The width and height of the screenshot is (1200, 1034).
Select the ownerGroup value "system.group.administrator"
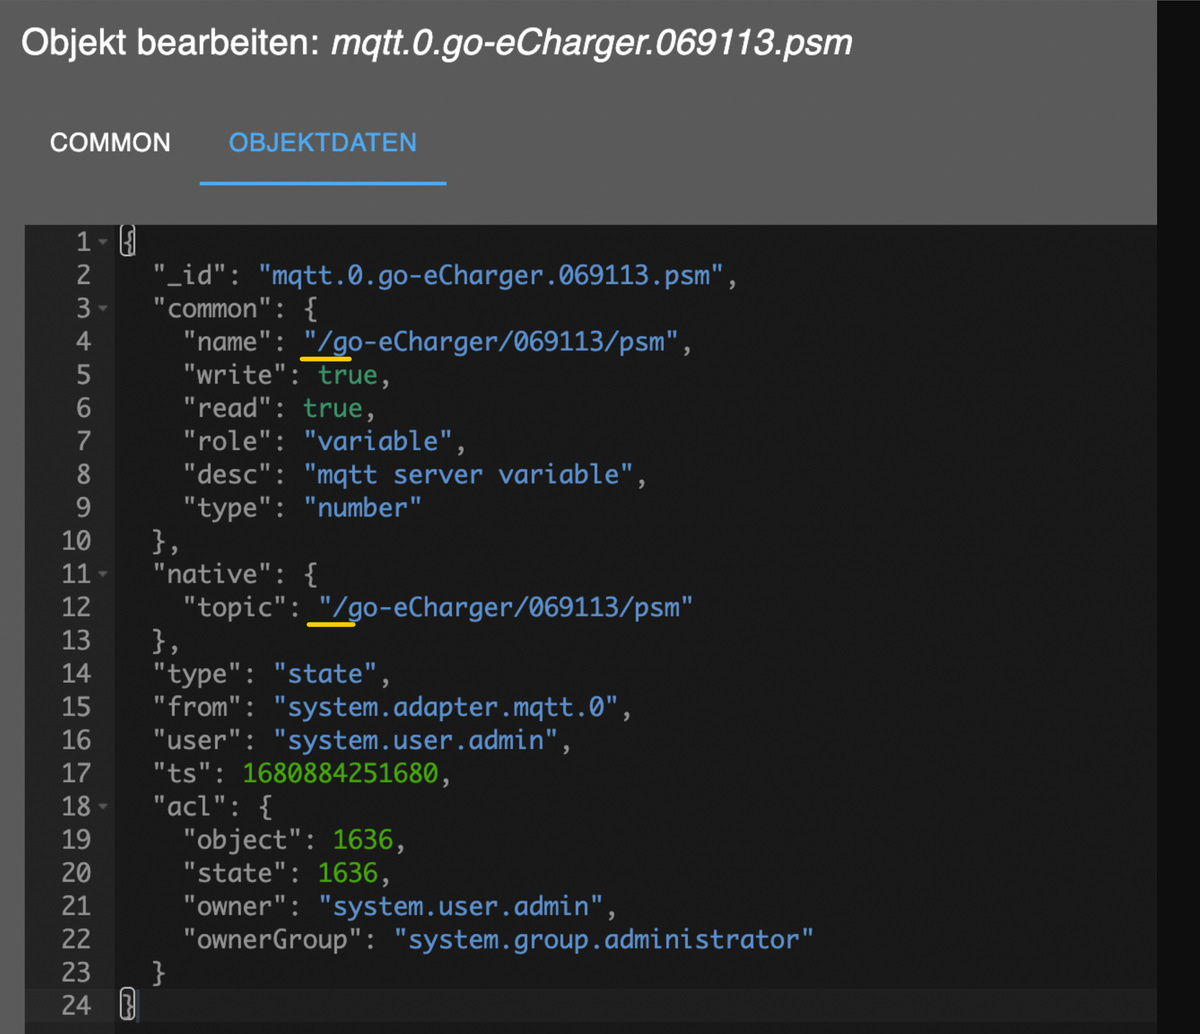click(605, 938)
